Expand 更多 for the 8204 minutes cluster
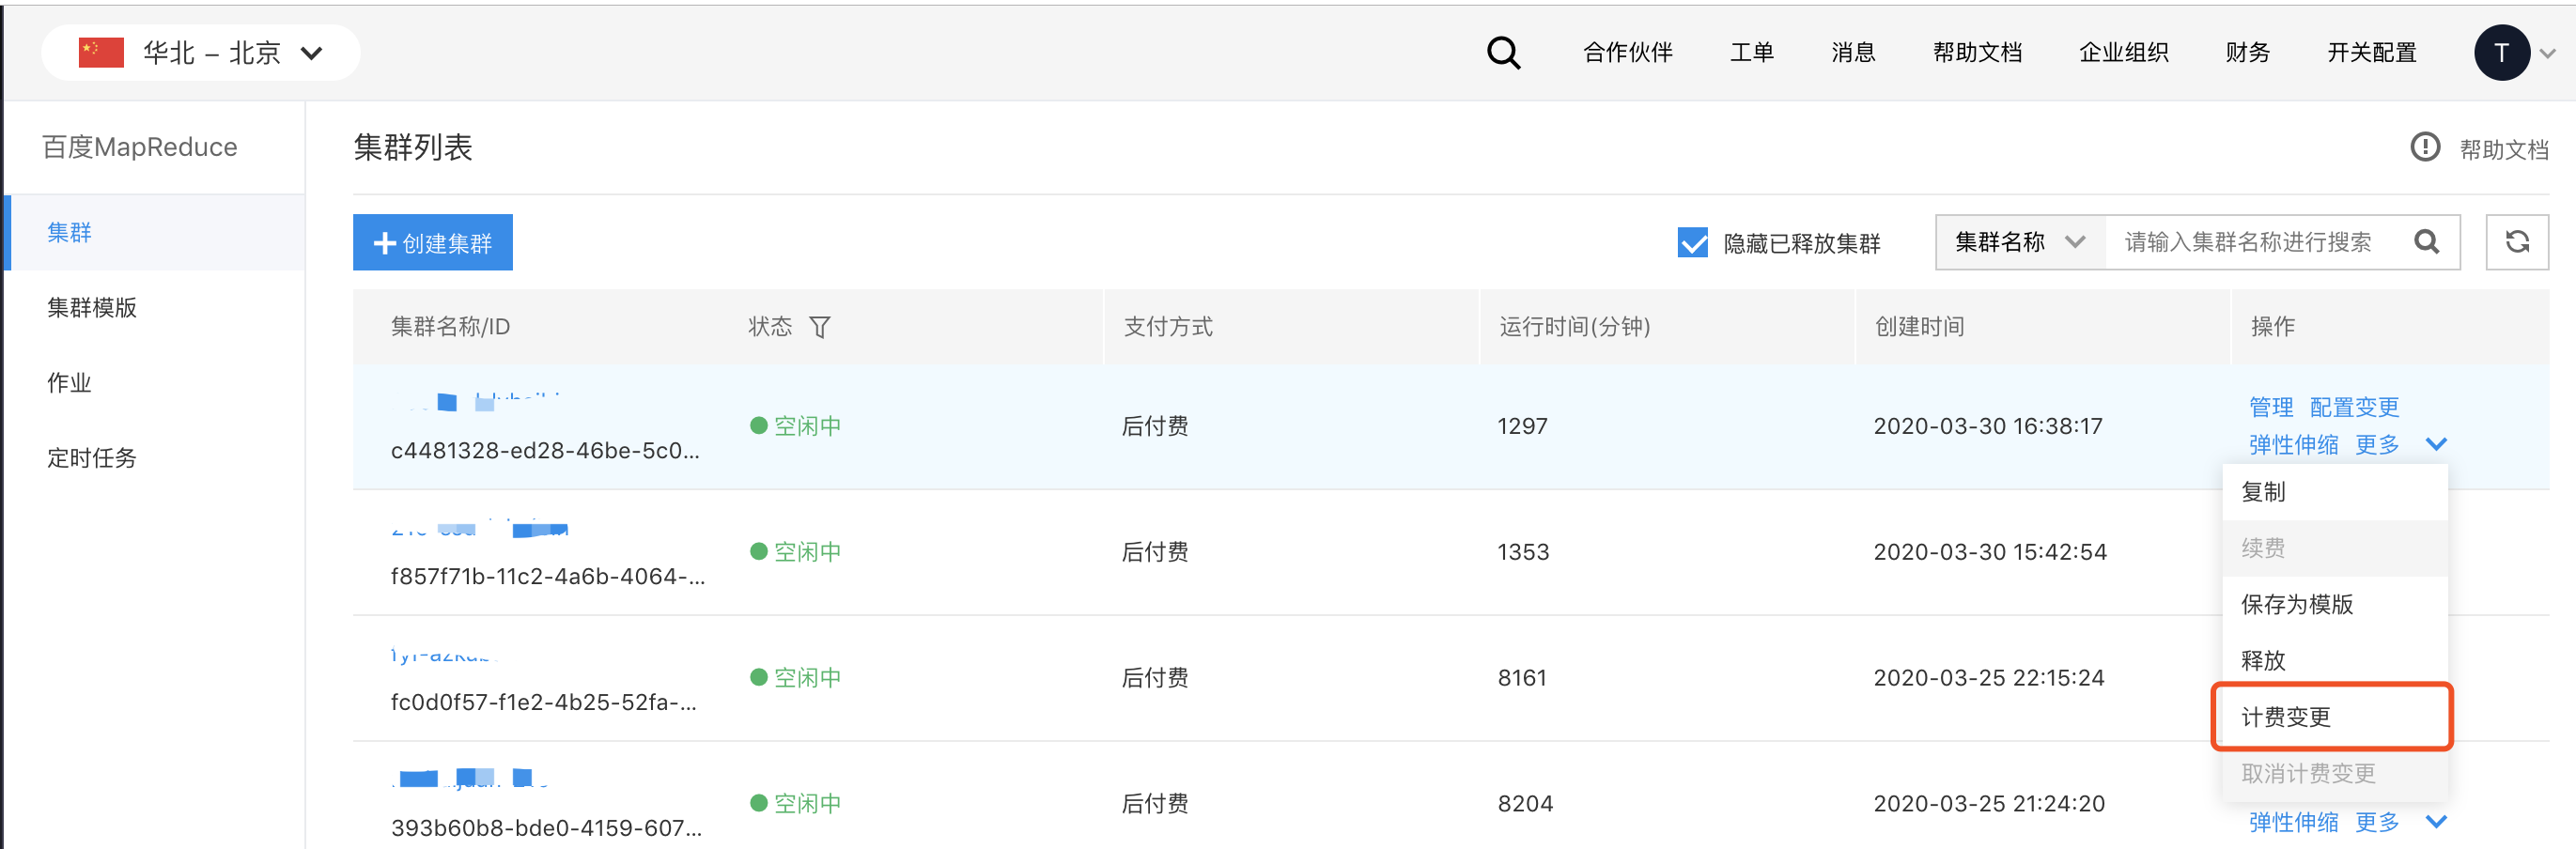Screen dimensions: 2576x849 2400,822
